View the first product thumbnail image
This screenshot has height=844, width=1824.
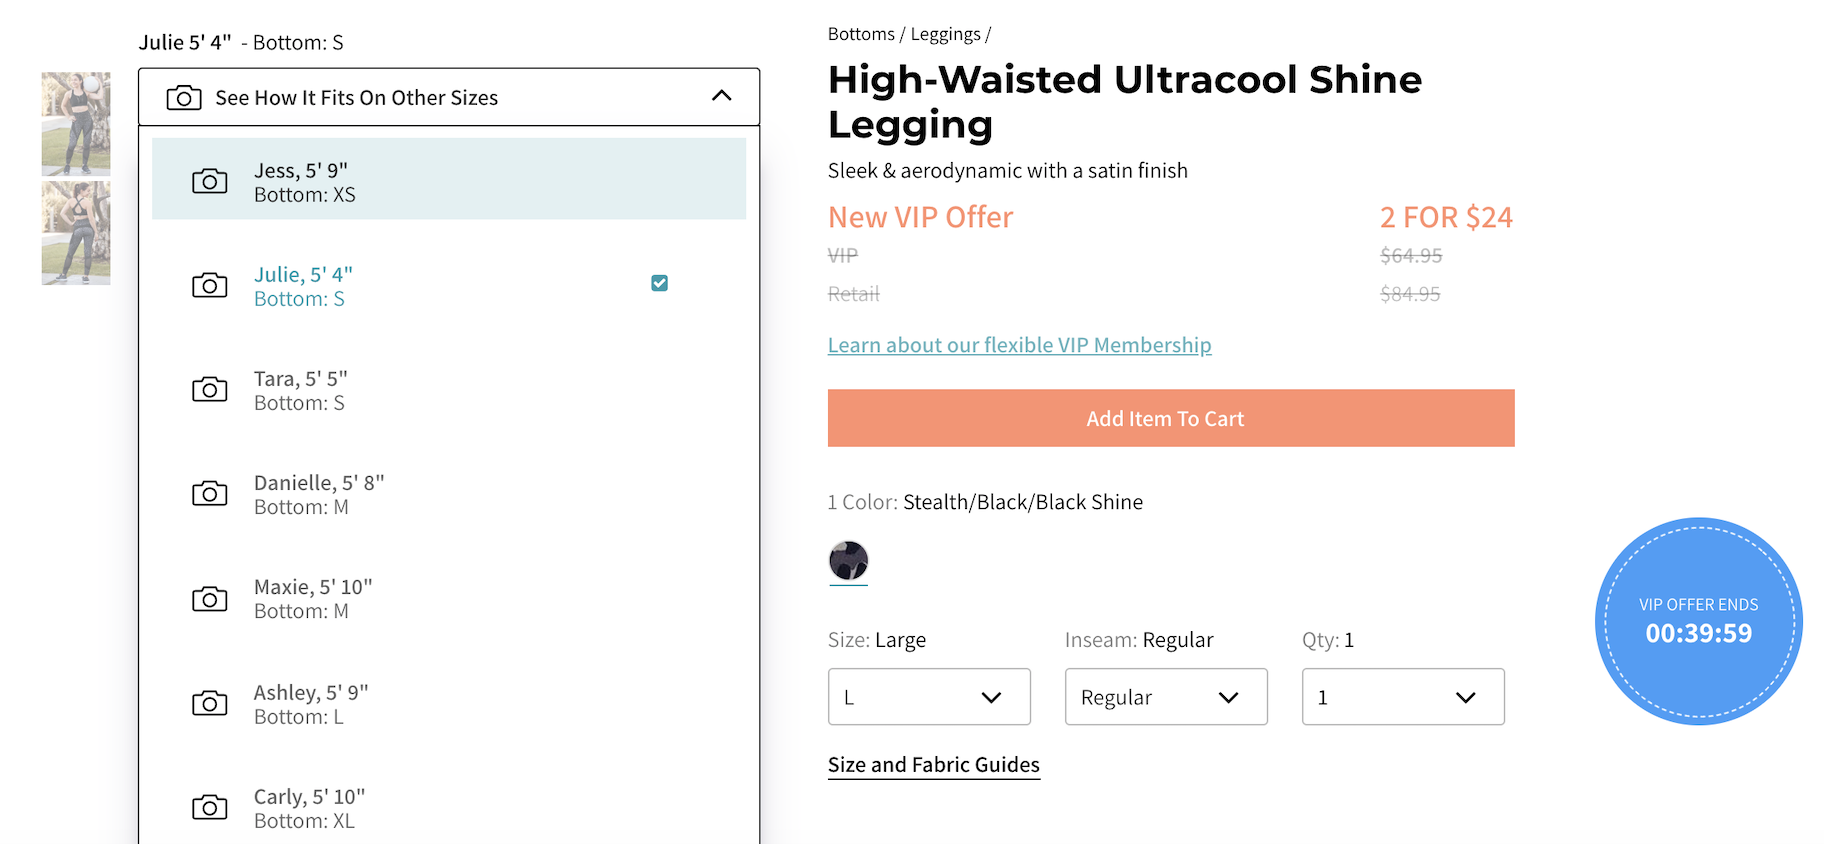click(x=76, y=124)
